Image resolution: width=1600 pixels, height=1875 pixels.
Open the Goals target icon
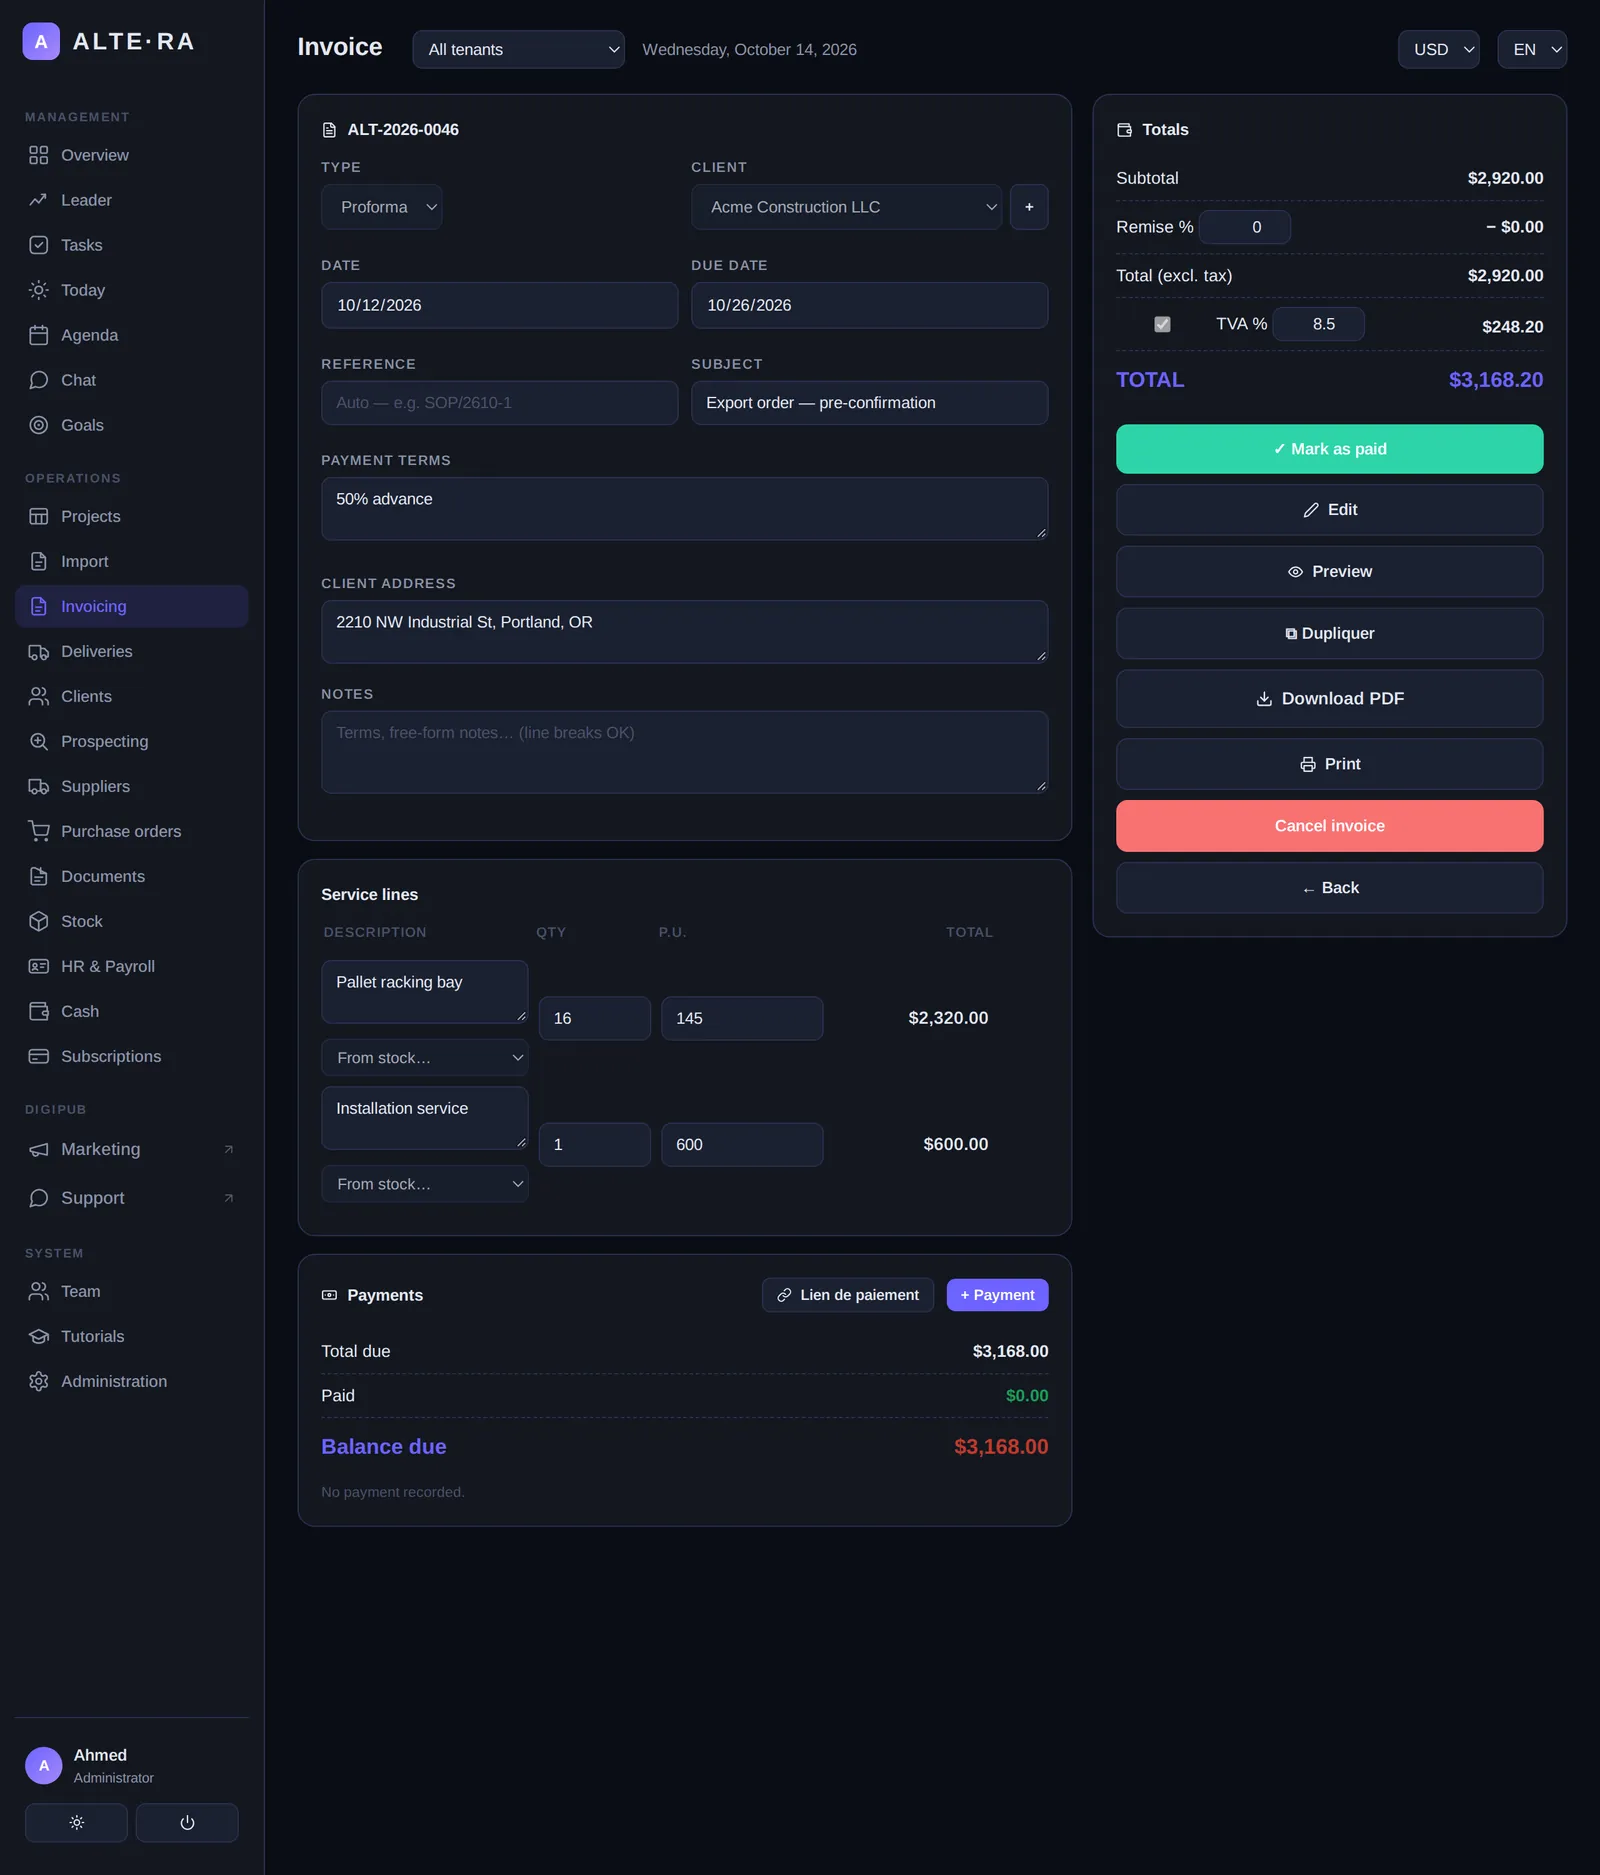(39, 425)
